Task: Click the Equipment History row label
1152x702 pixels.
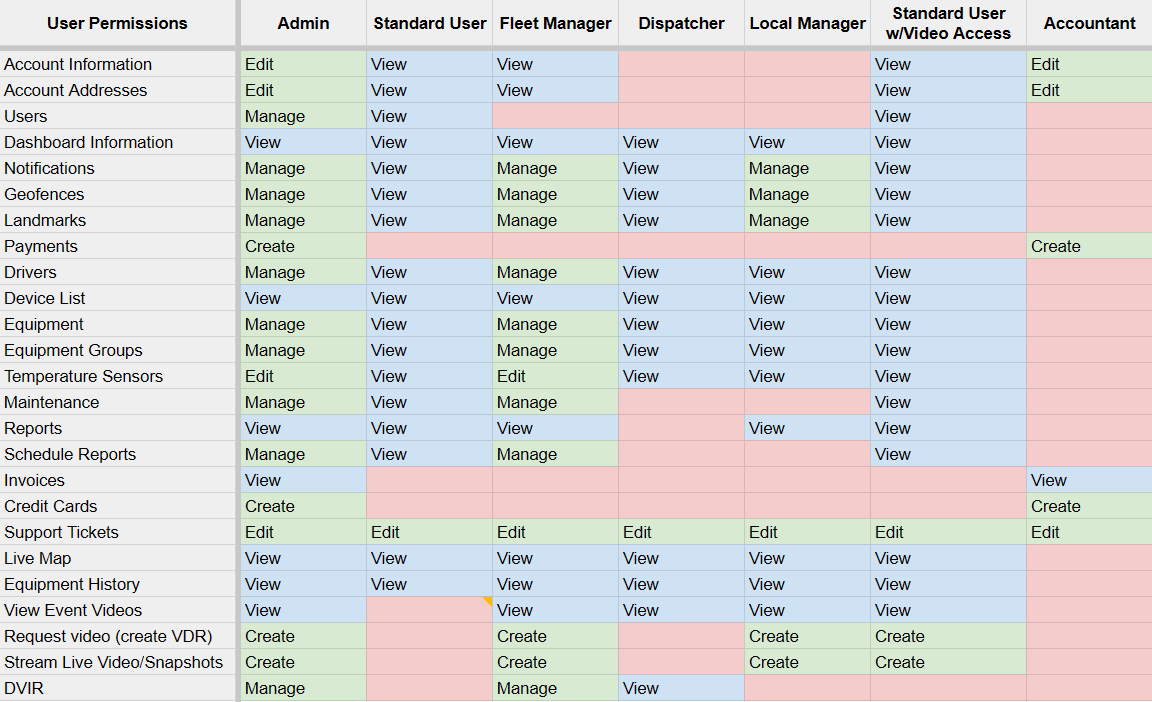Action: pyautogui.click(x=118, y=585)
